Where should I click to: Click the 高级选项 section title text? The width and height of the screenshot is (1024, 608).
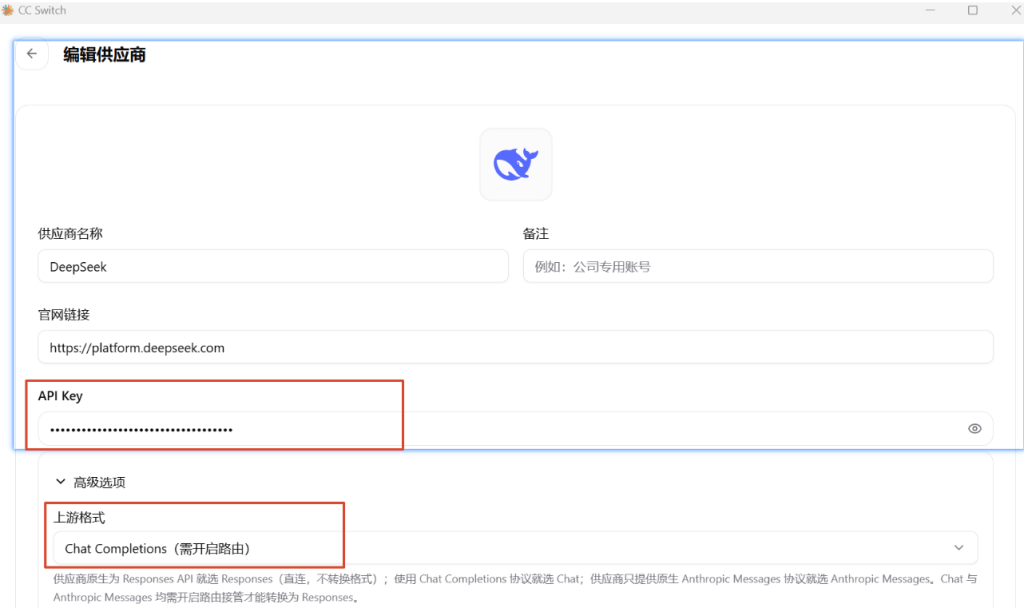click(x=99, y=483)
